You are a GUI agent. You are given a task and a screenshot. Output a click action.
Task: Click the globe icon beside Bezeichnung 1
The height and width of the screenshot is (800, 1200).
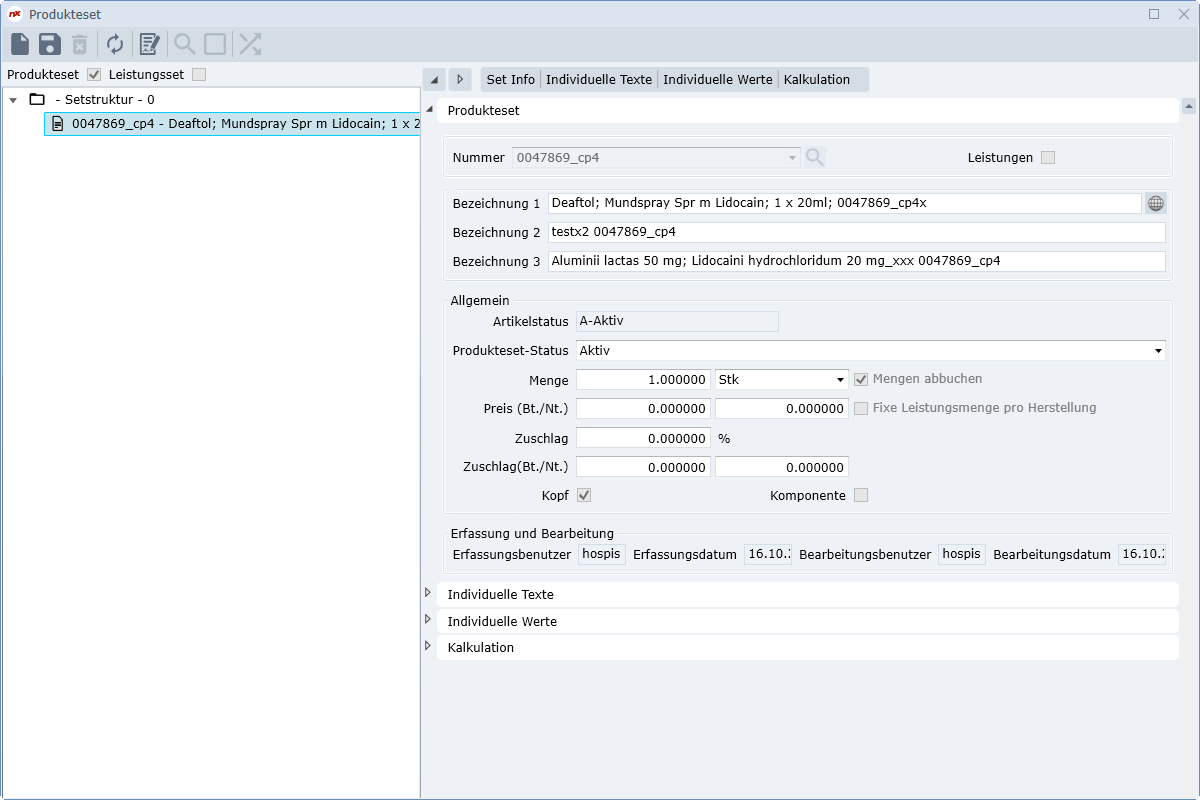point(1155,203)
